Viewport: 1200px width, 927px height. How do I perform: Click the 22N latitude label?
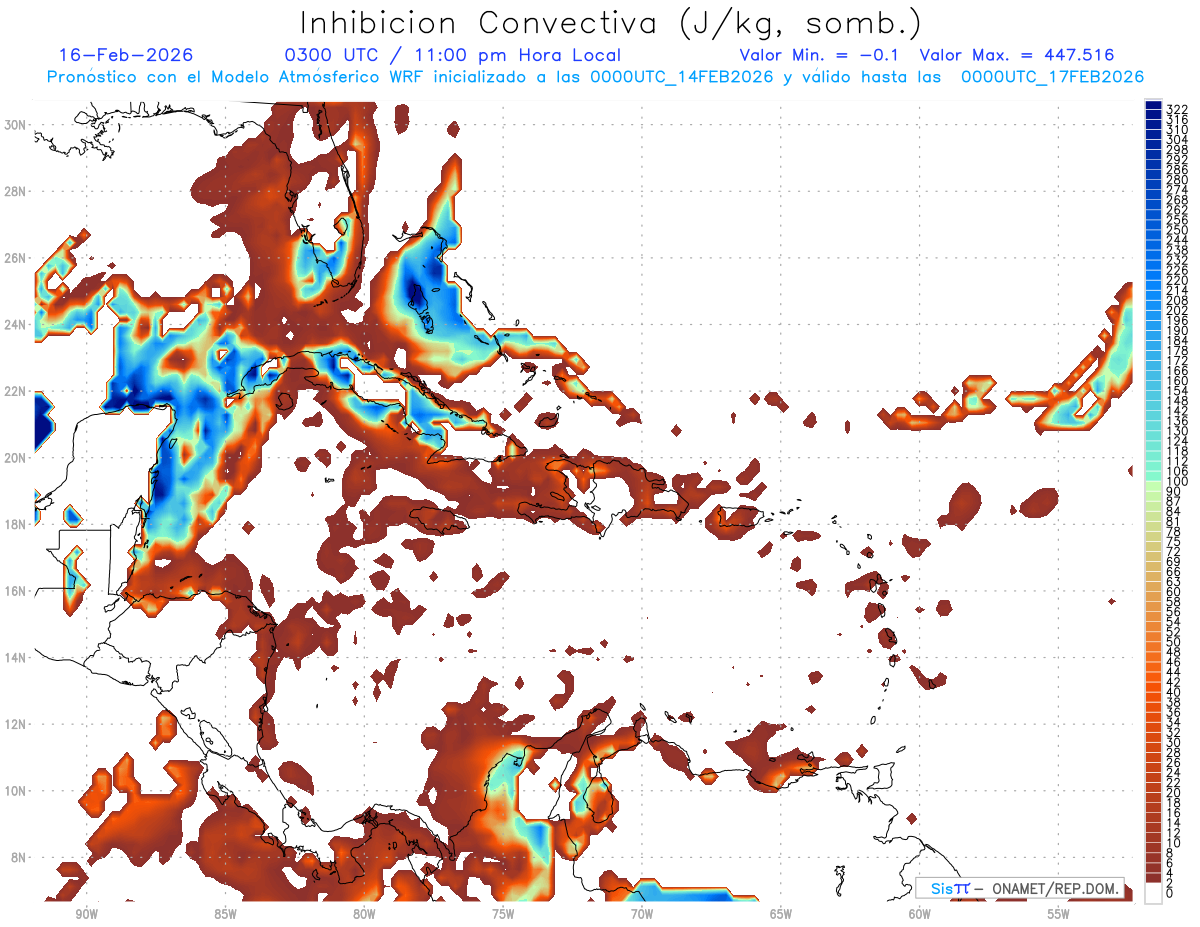pyautogui.click(x=17, y=391)
